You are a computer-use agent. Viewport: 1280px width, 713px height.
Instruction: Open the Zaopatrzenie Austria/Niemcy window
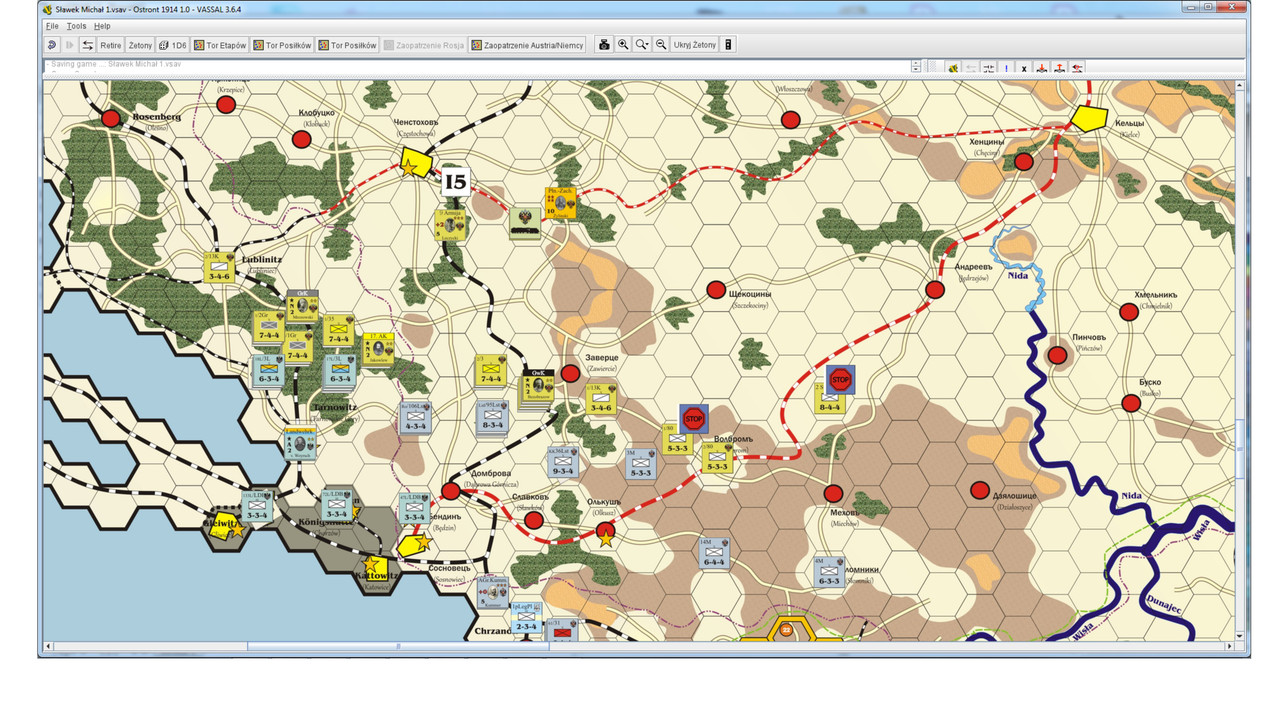pos(527,45)
